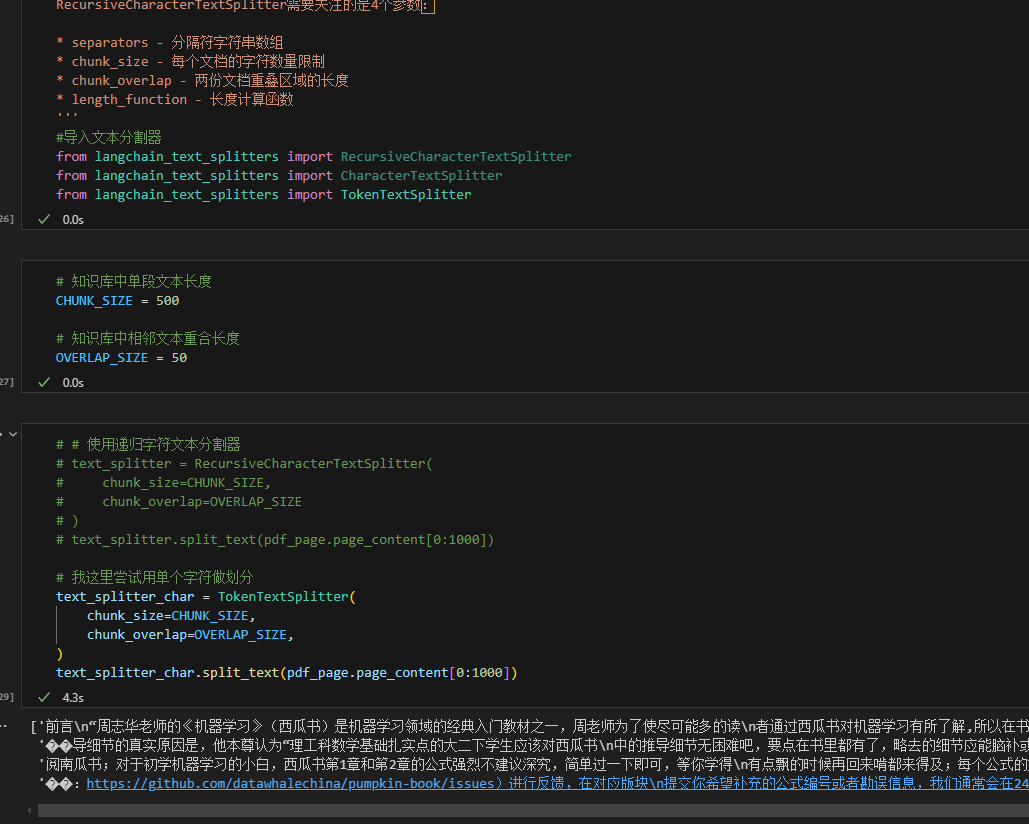This screenshot has height=824, width=1029.
Task: Click comment '#导入文本分割器'
Action: pos(109,137)
